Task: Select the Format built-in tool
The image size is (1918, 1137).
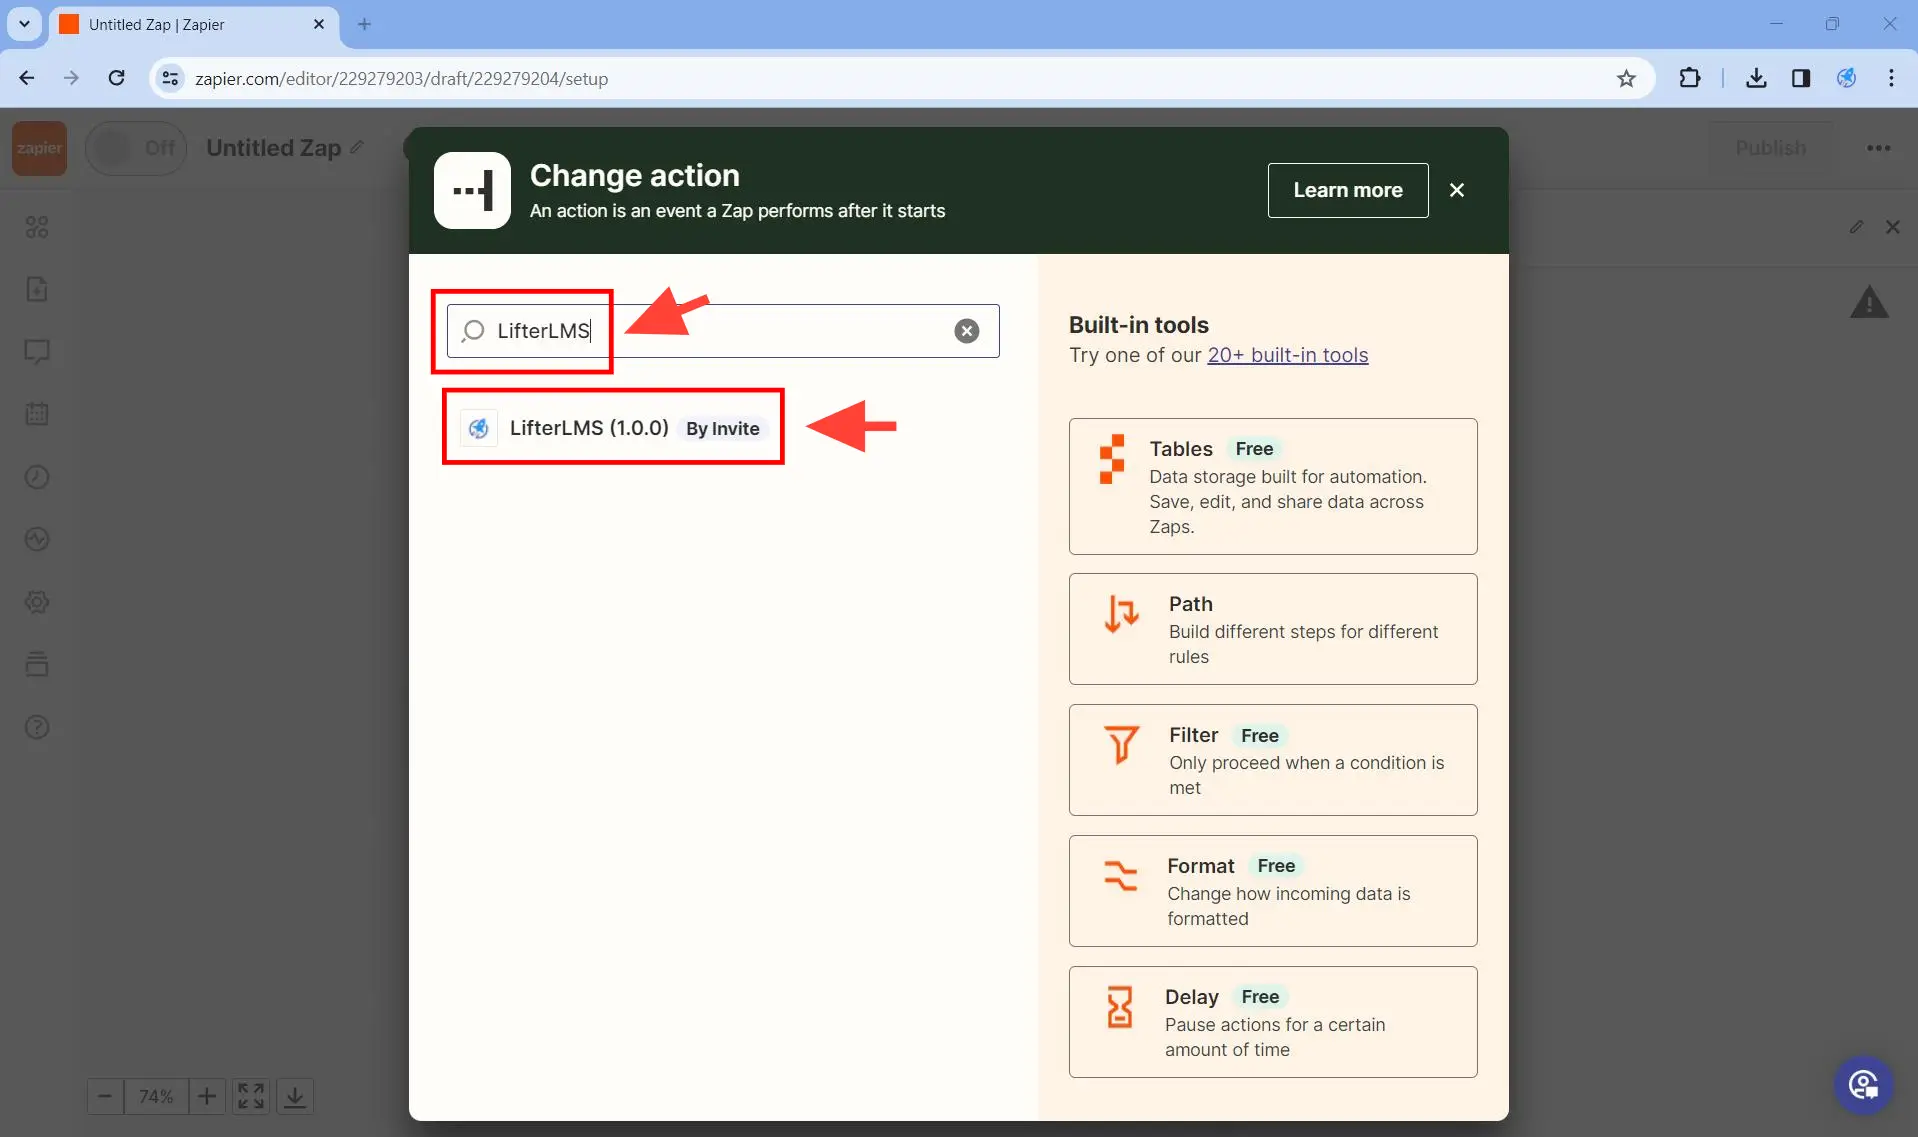Action: 1273,891
